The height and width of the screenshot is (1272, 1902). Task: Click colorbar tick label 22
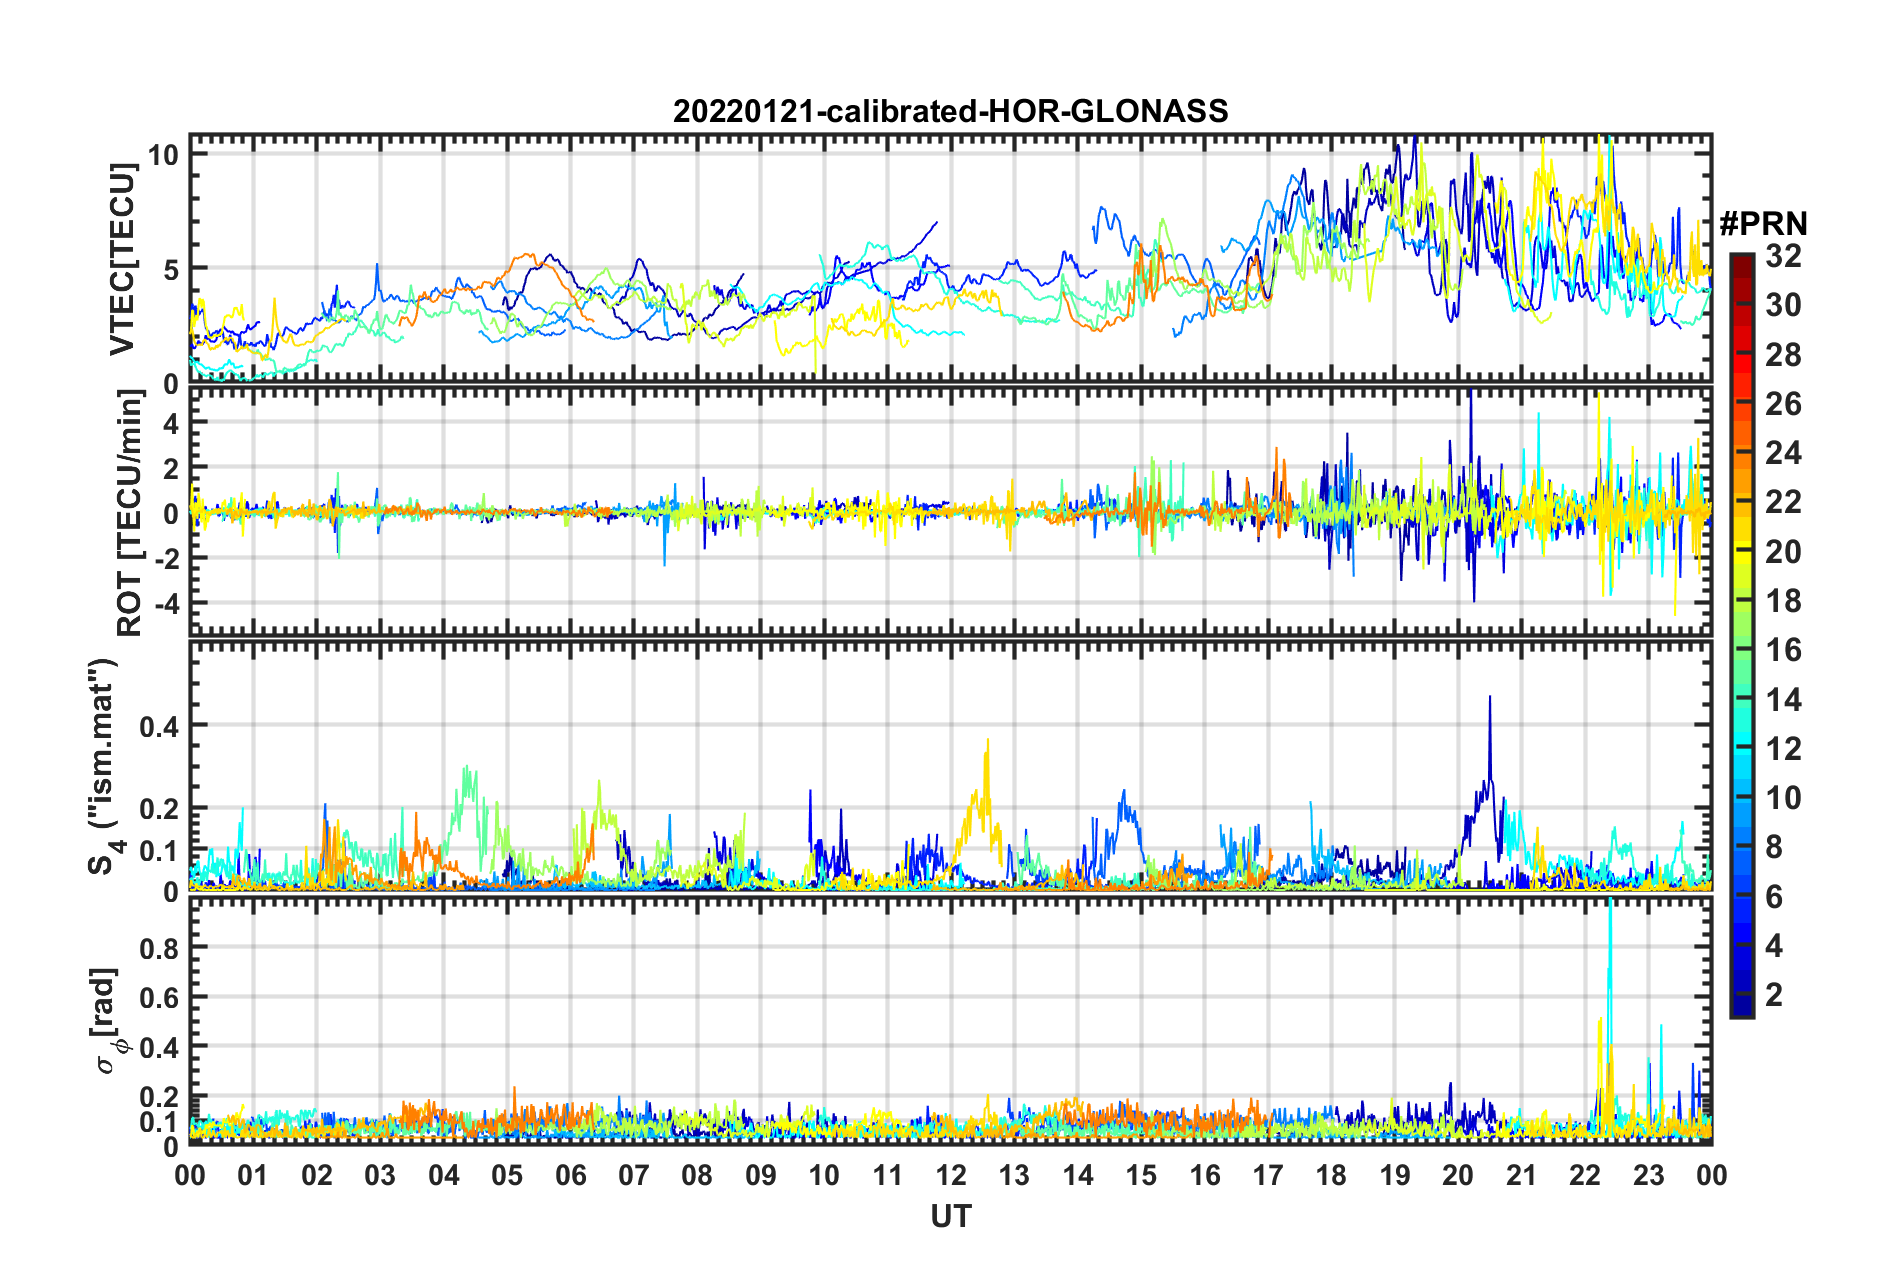coord(1783,502)
